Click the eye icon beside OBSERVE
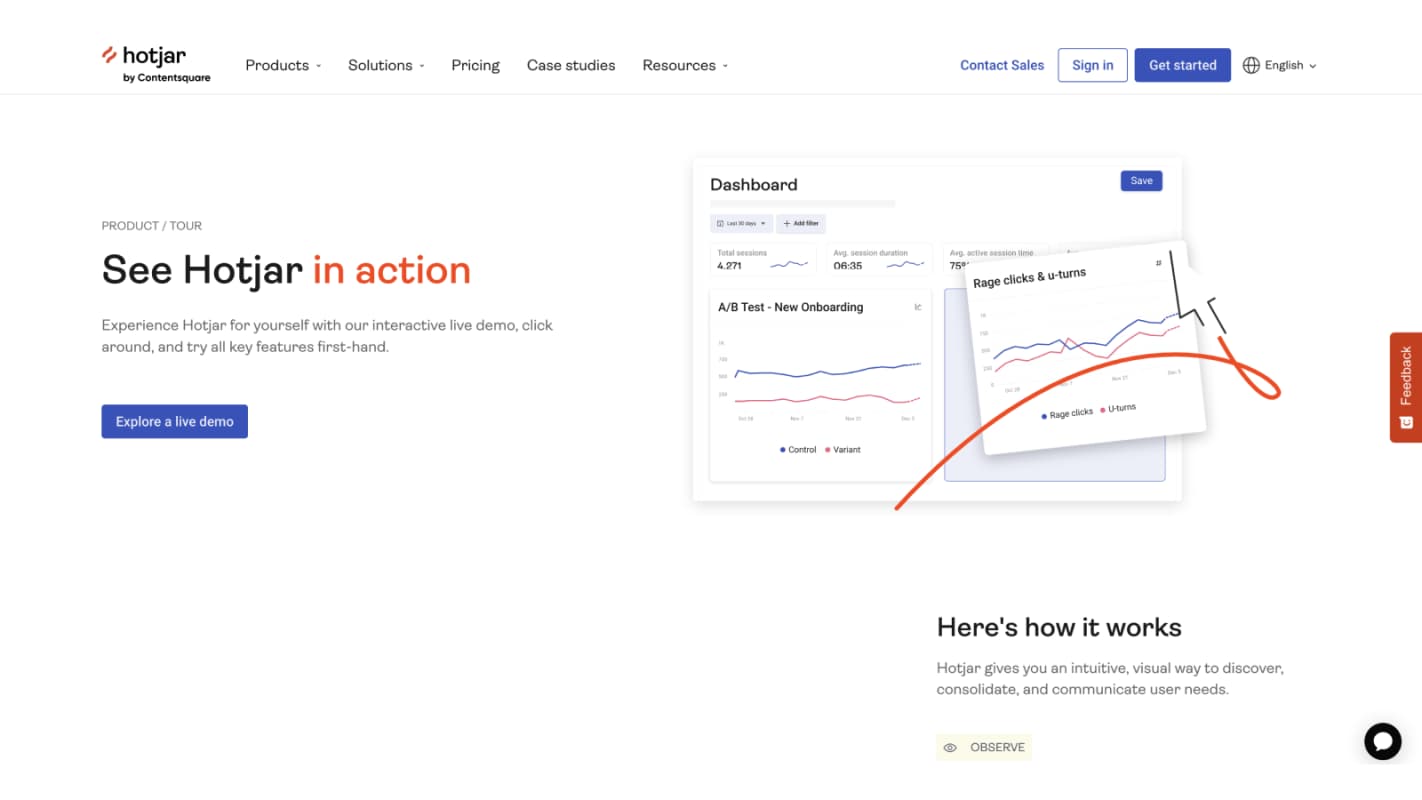The height and width of the screenshot is (800, 1422). click(950, 748)
